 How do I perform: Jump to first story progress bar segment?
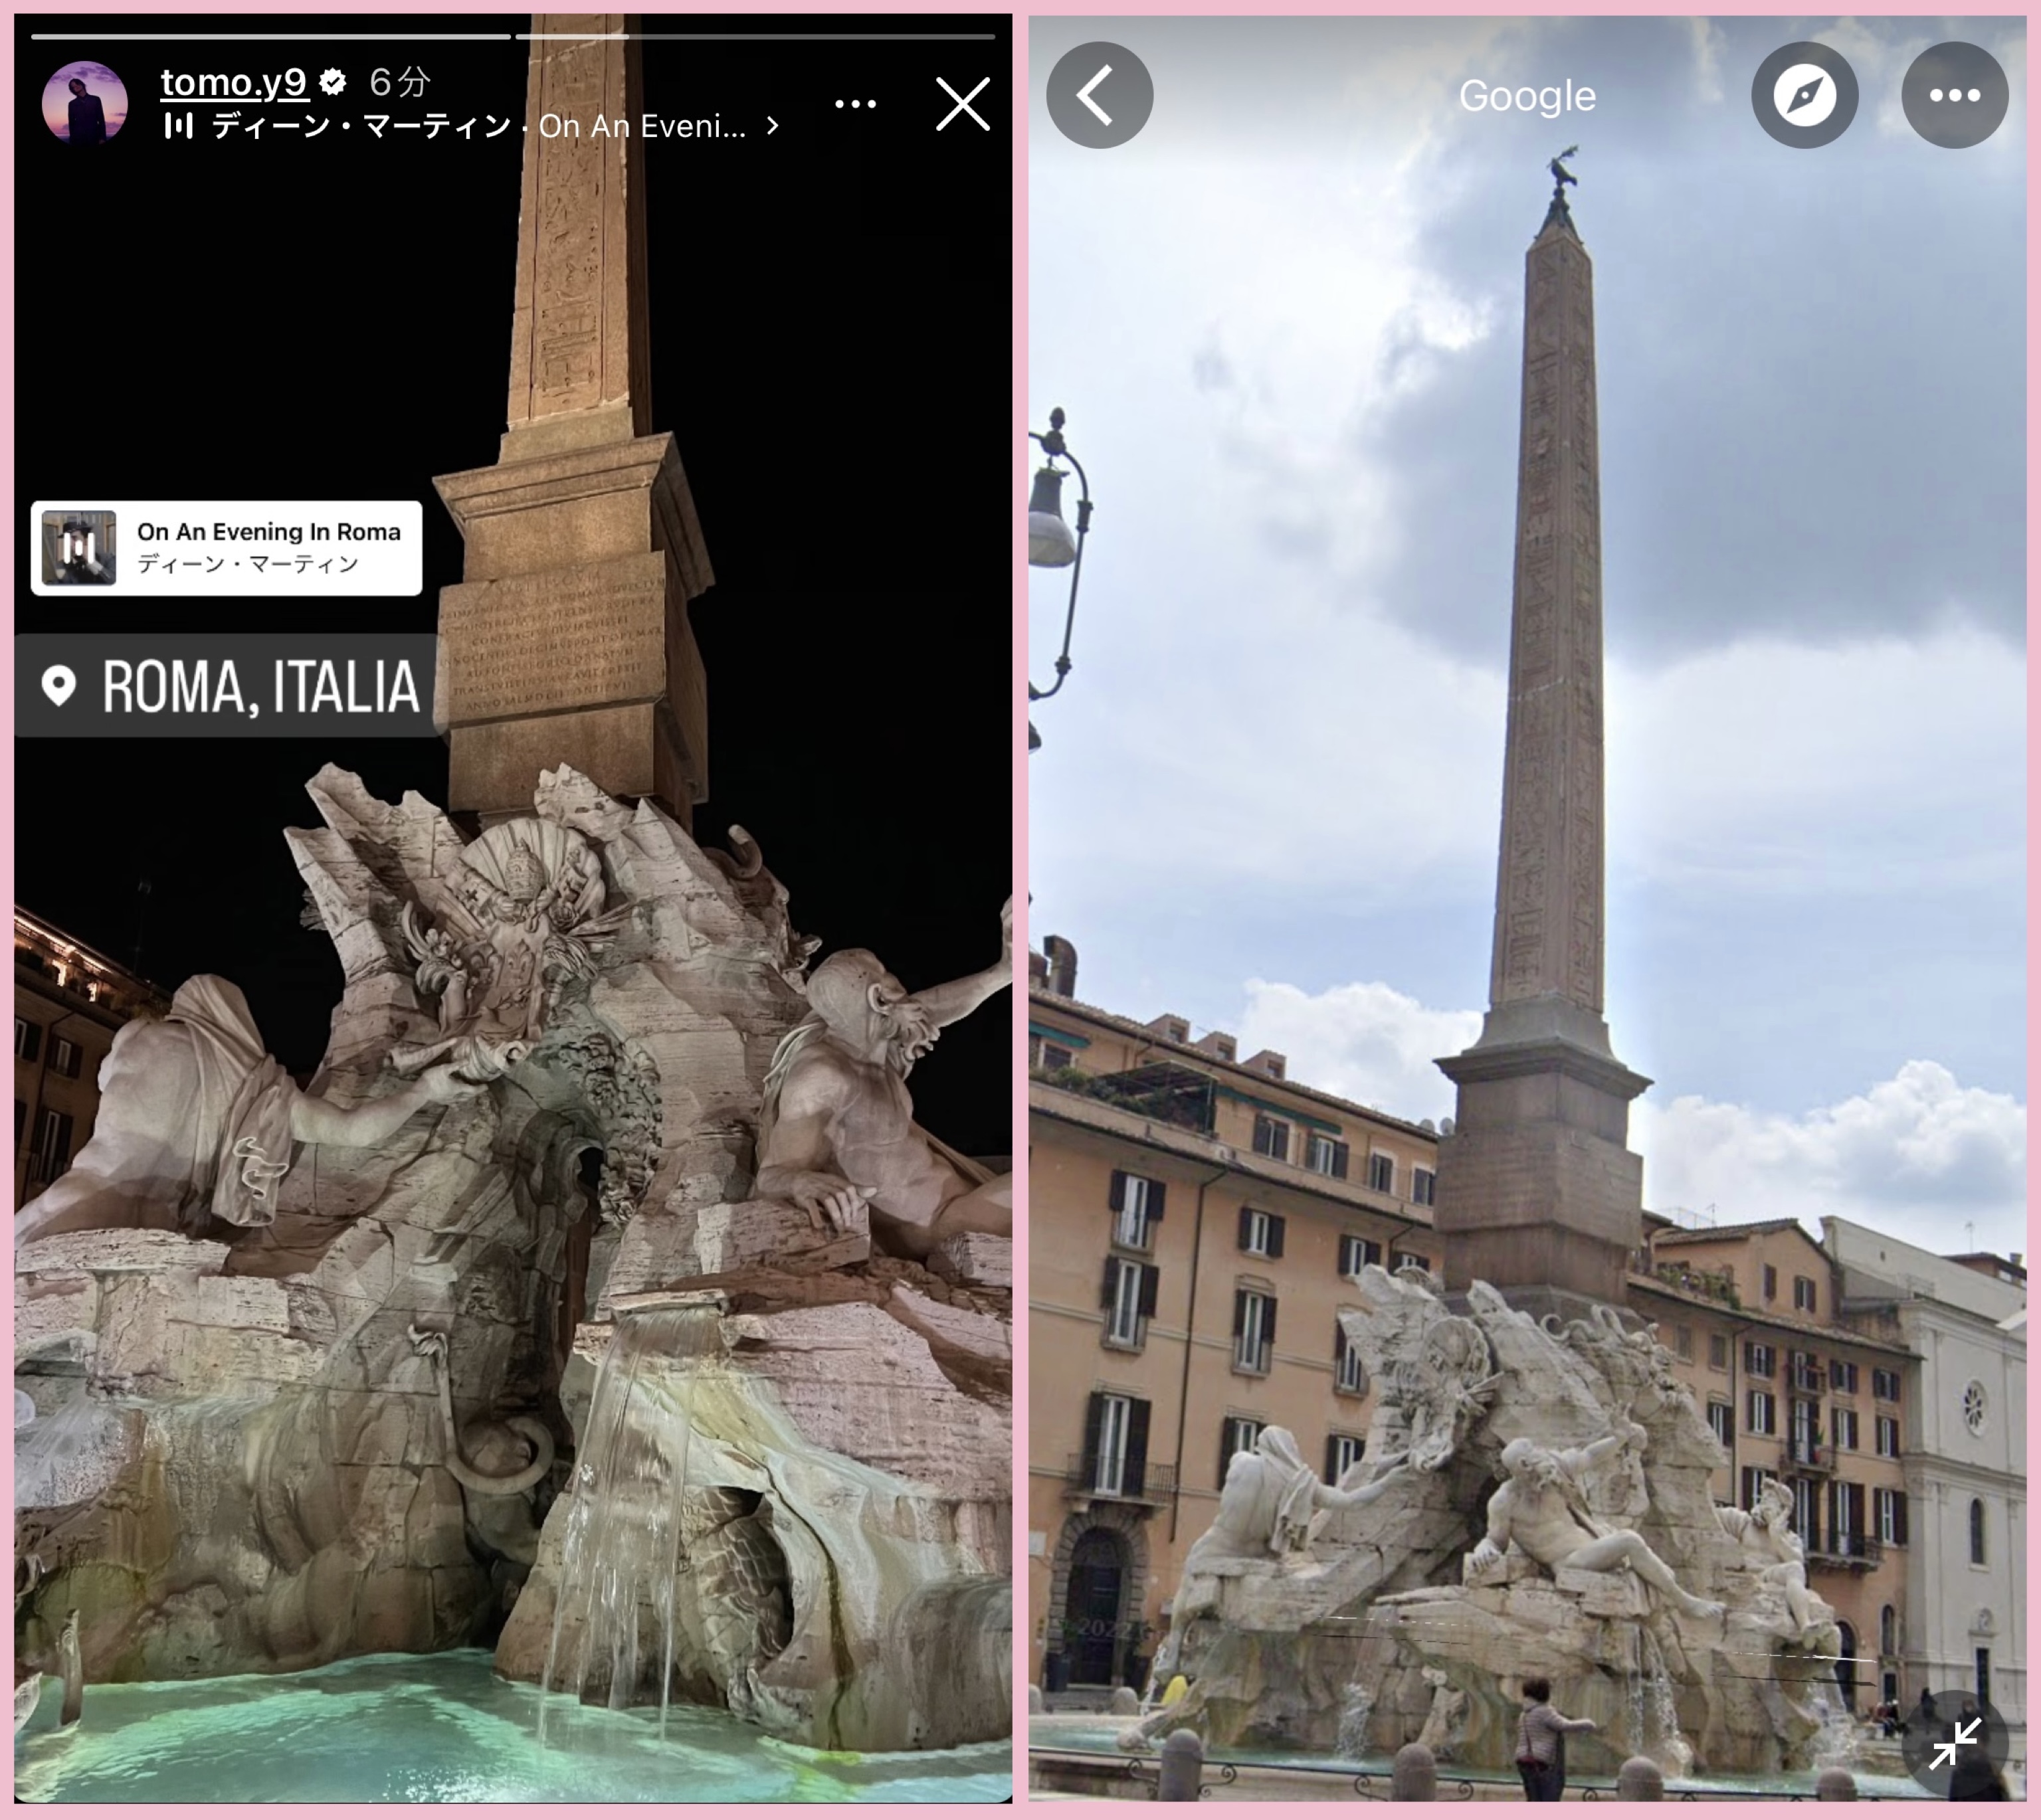click(x=271, y=37)
